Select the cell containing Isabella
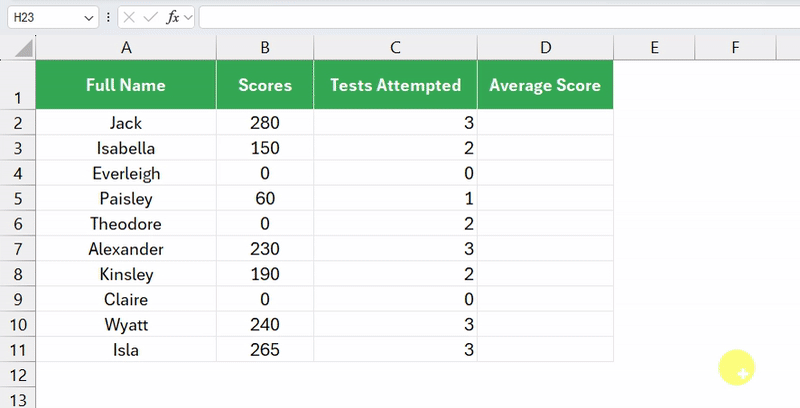 pyautogui.click(x=126, y=148)
